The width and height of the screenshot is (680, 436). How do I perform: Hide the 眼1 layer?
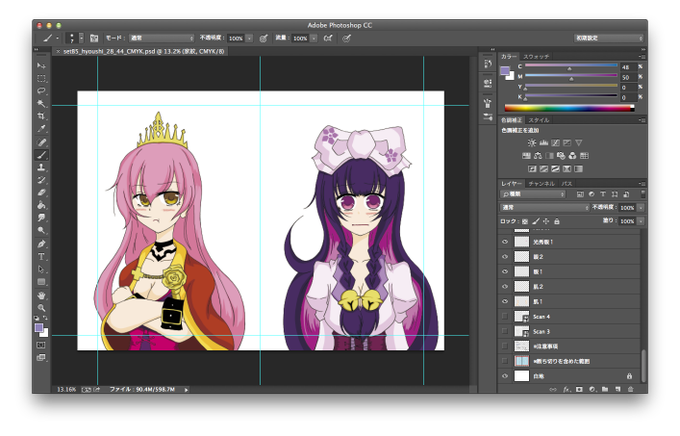coord(505,272)
